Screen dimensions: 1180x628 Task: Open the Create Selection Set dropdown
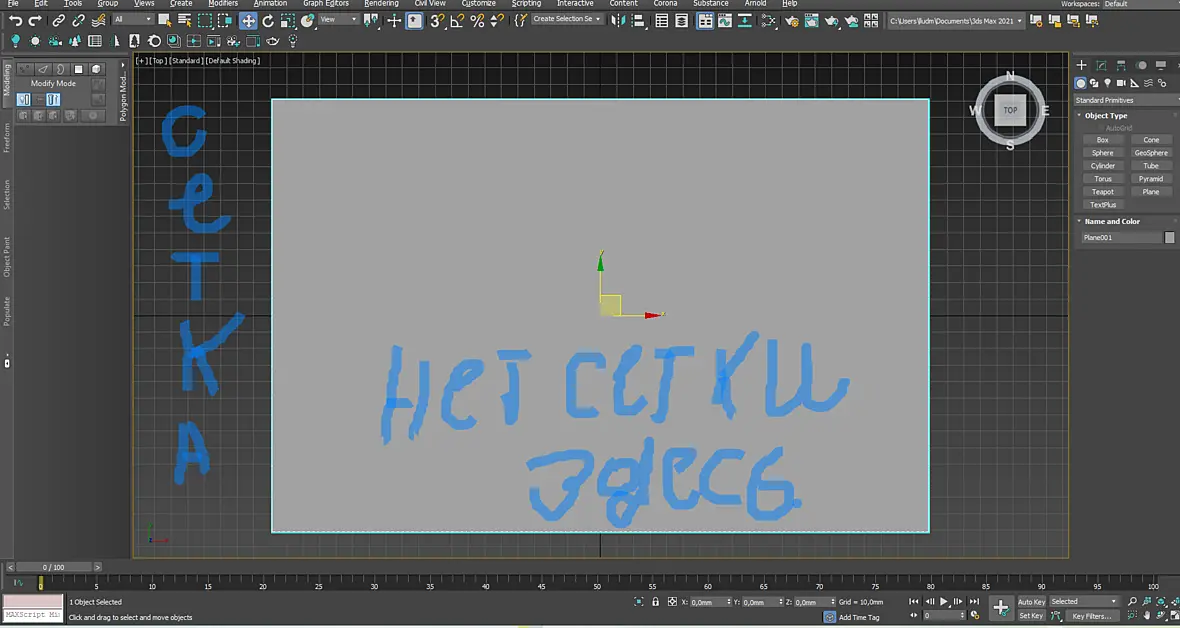tap(567, 19)
